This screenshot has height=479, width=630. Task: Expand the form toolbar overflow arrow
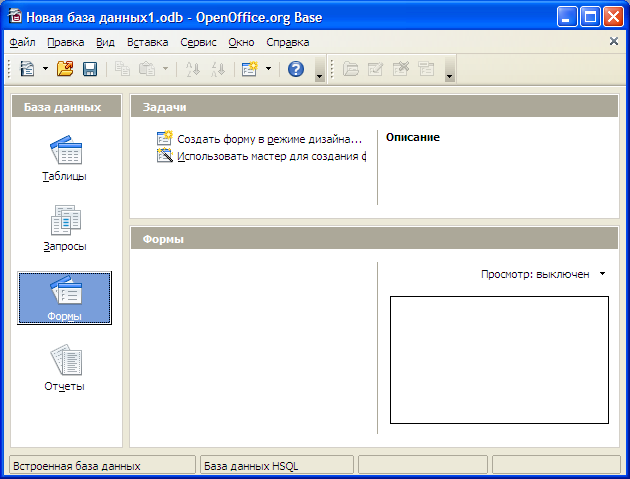coord(450,69)
